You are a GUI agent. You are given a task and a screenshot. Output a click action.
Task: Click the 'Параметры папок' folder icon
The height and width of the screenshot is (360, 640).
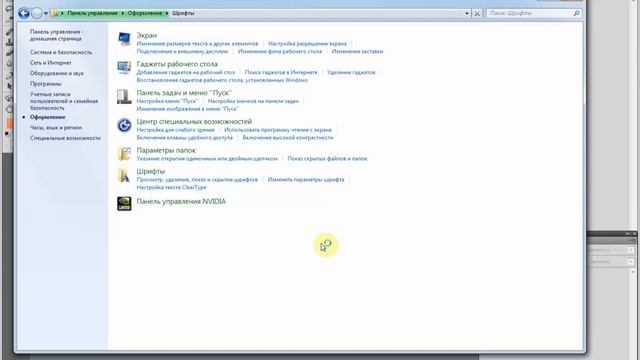(124, 154)
